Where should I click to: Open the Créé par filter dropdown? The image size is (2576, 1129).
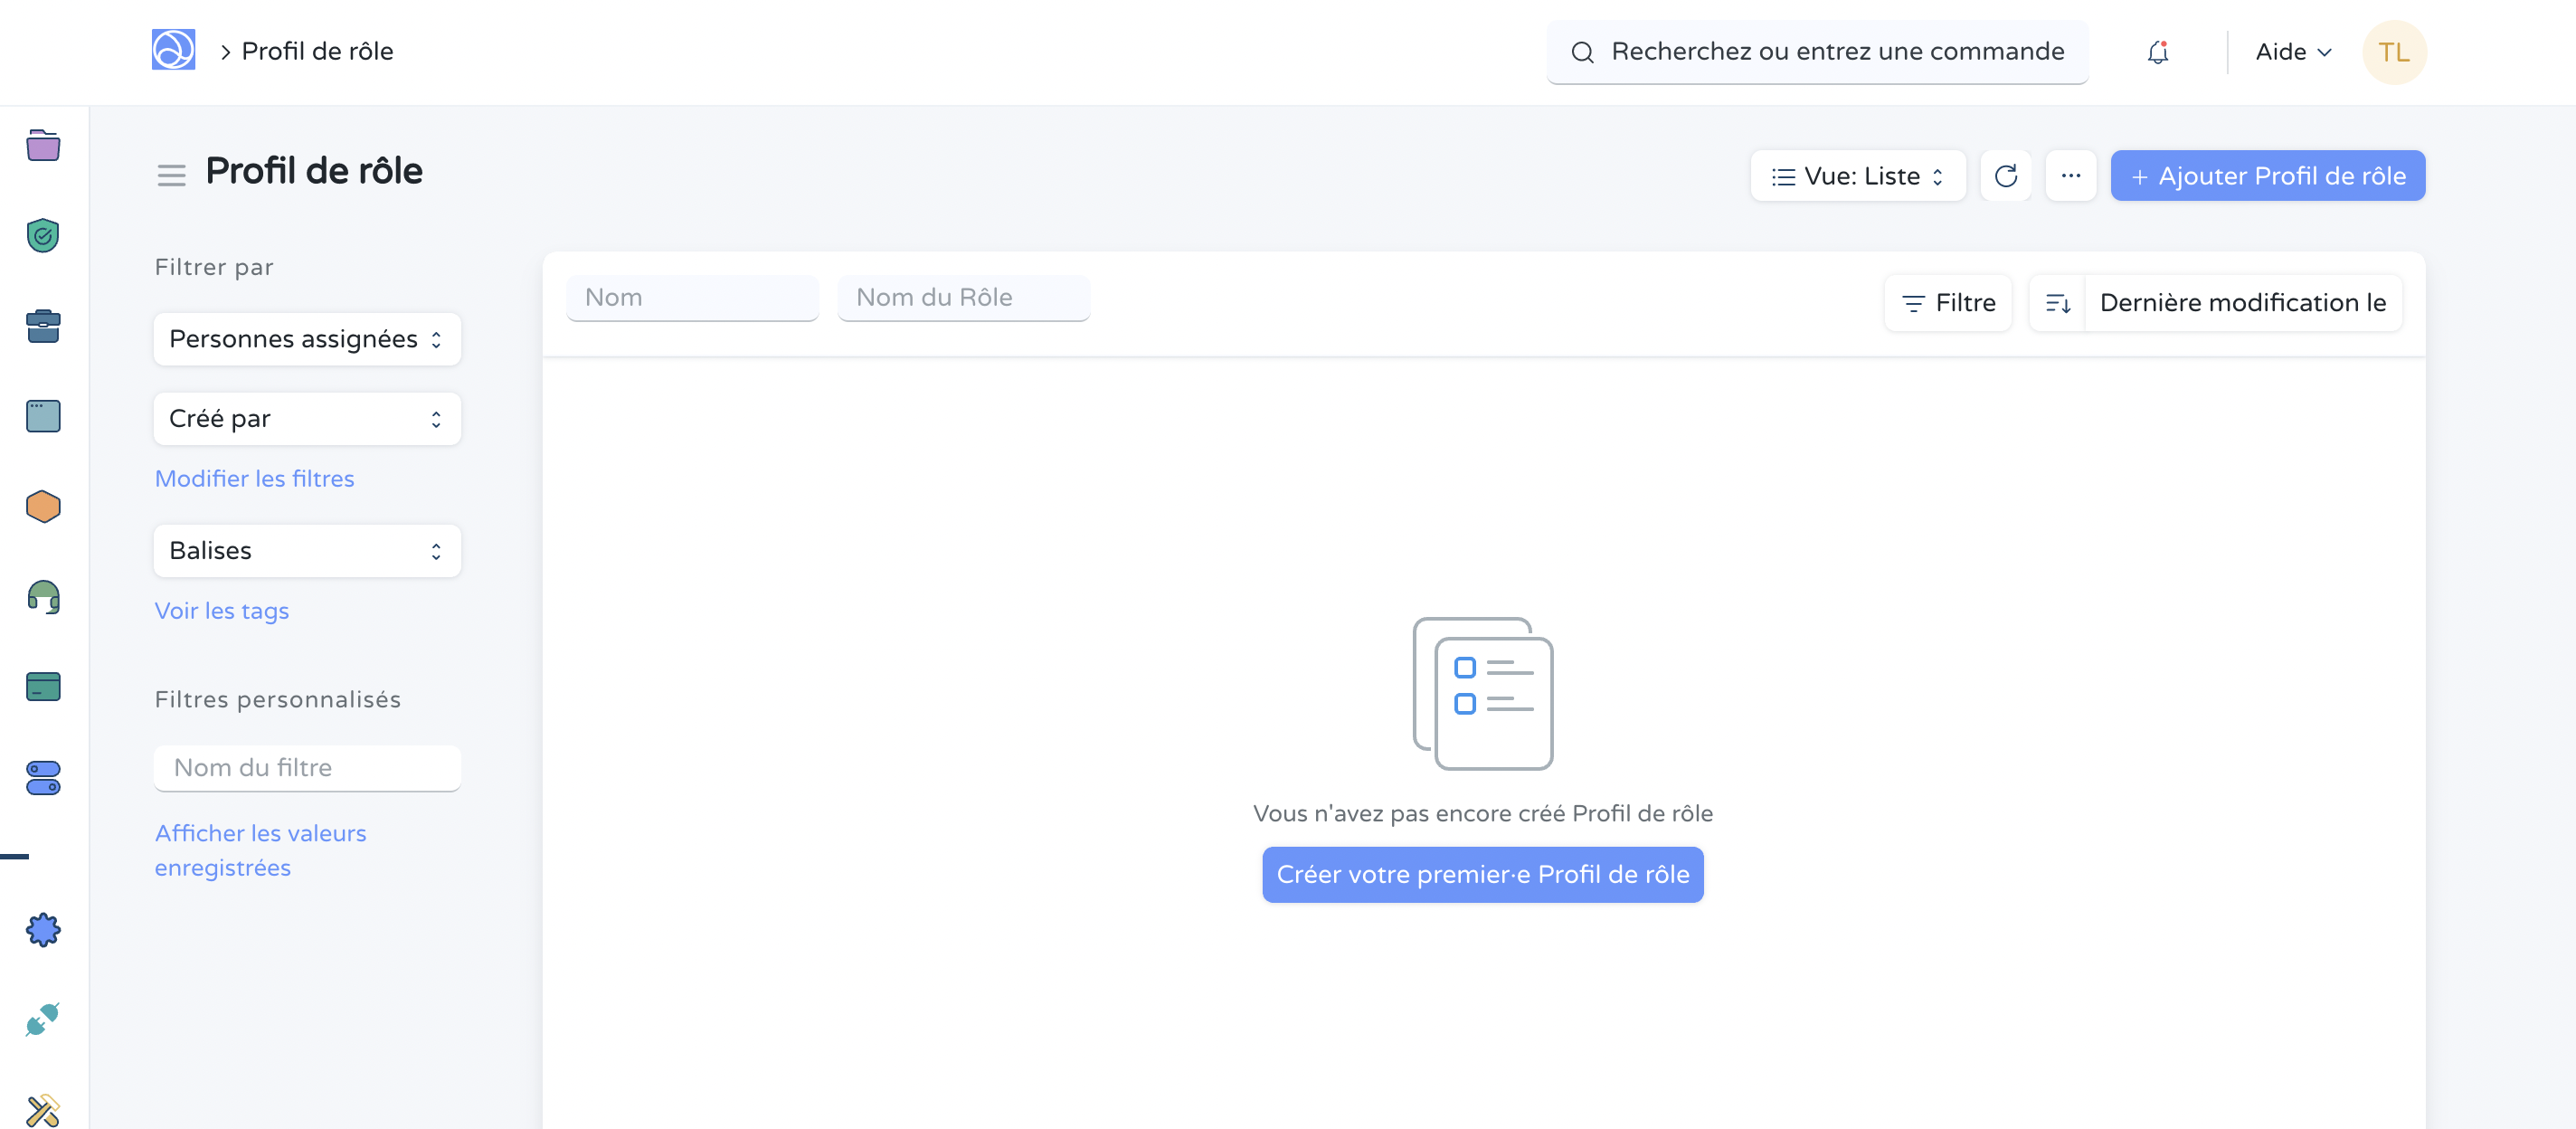pyautogui.click(x=306, y=419)
